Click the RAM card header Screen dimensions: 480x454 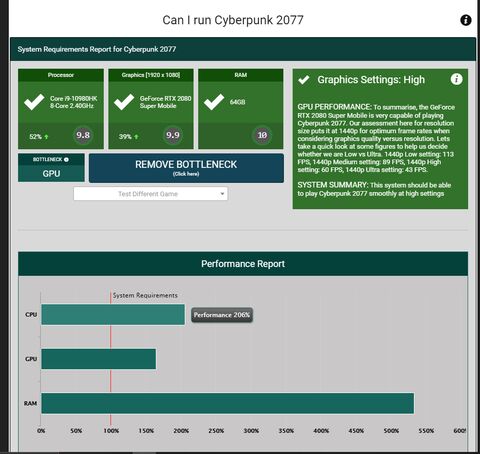[241, 75]
